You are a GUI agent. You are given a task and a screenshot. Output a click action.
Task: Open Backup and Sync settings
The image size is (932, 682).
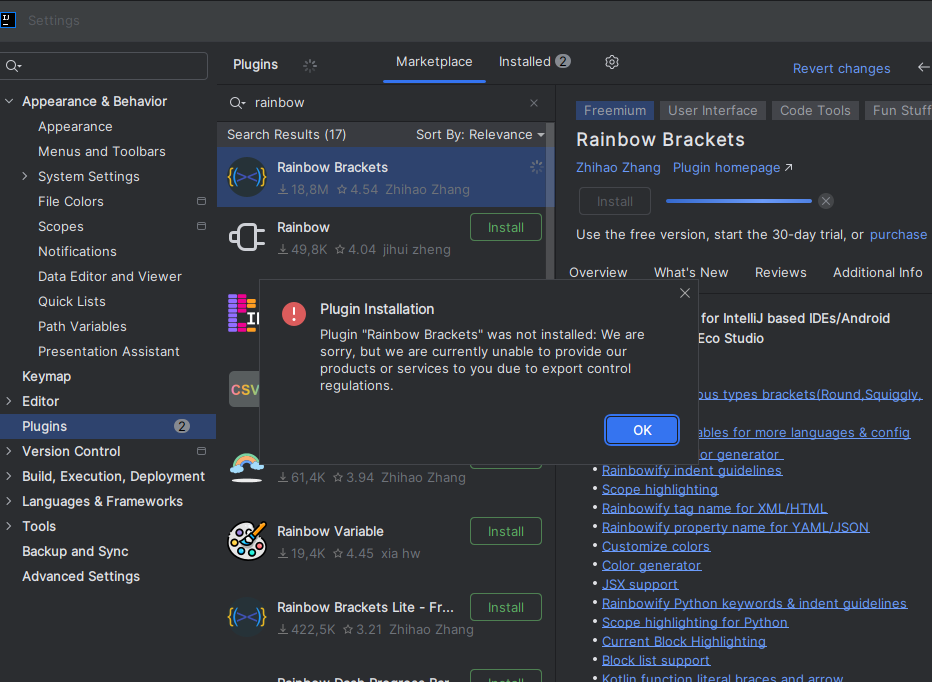click(75, 551)
